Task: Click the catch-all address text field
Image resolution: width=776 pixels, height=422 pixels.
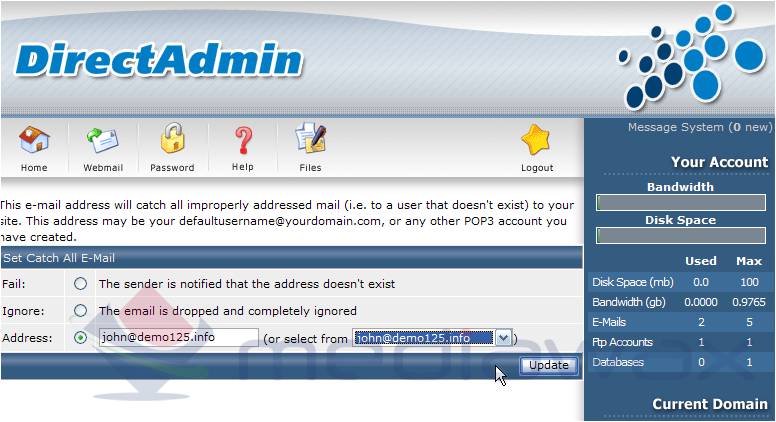Action: coord(178,337)
